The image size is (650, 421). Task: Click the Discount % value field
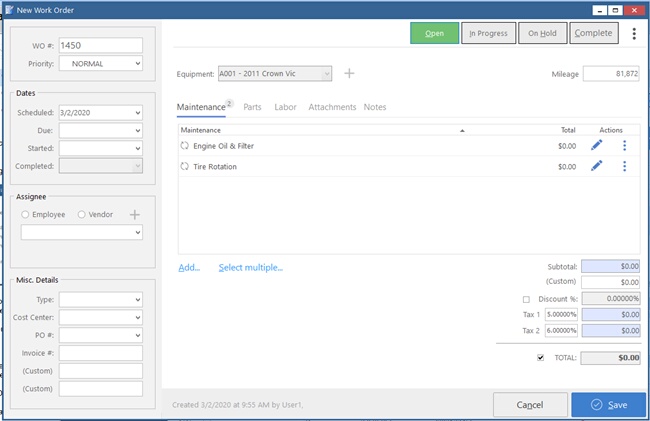[x=611, y=298]
